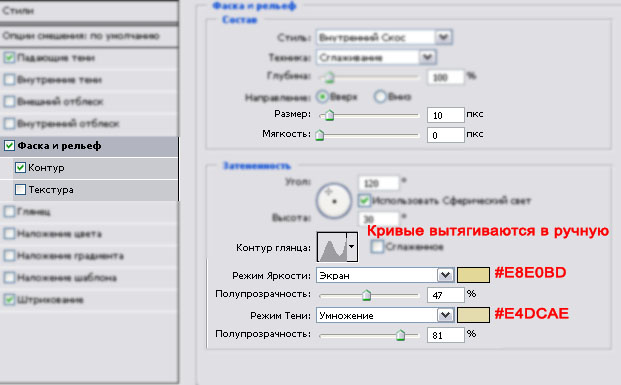
Task: Open the Стиль dropdown showing Внутренний Скос
Action: (x=384, y=37)
